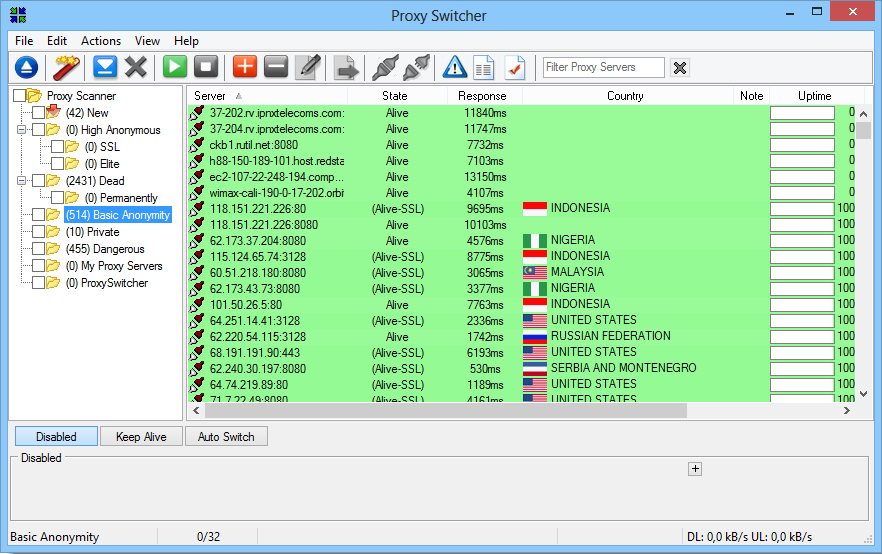Check the (0) Elite folder checkbox
882x554 pixels.
click(x=57, y=164)
